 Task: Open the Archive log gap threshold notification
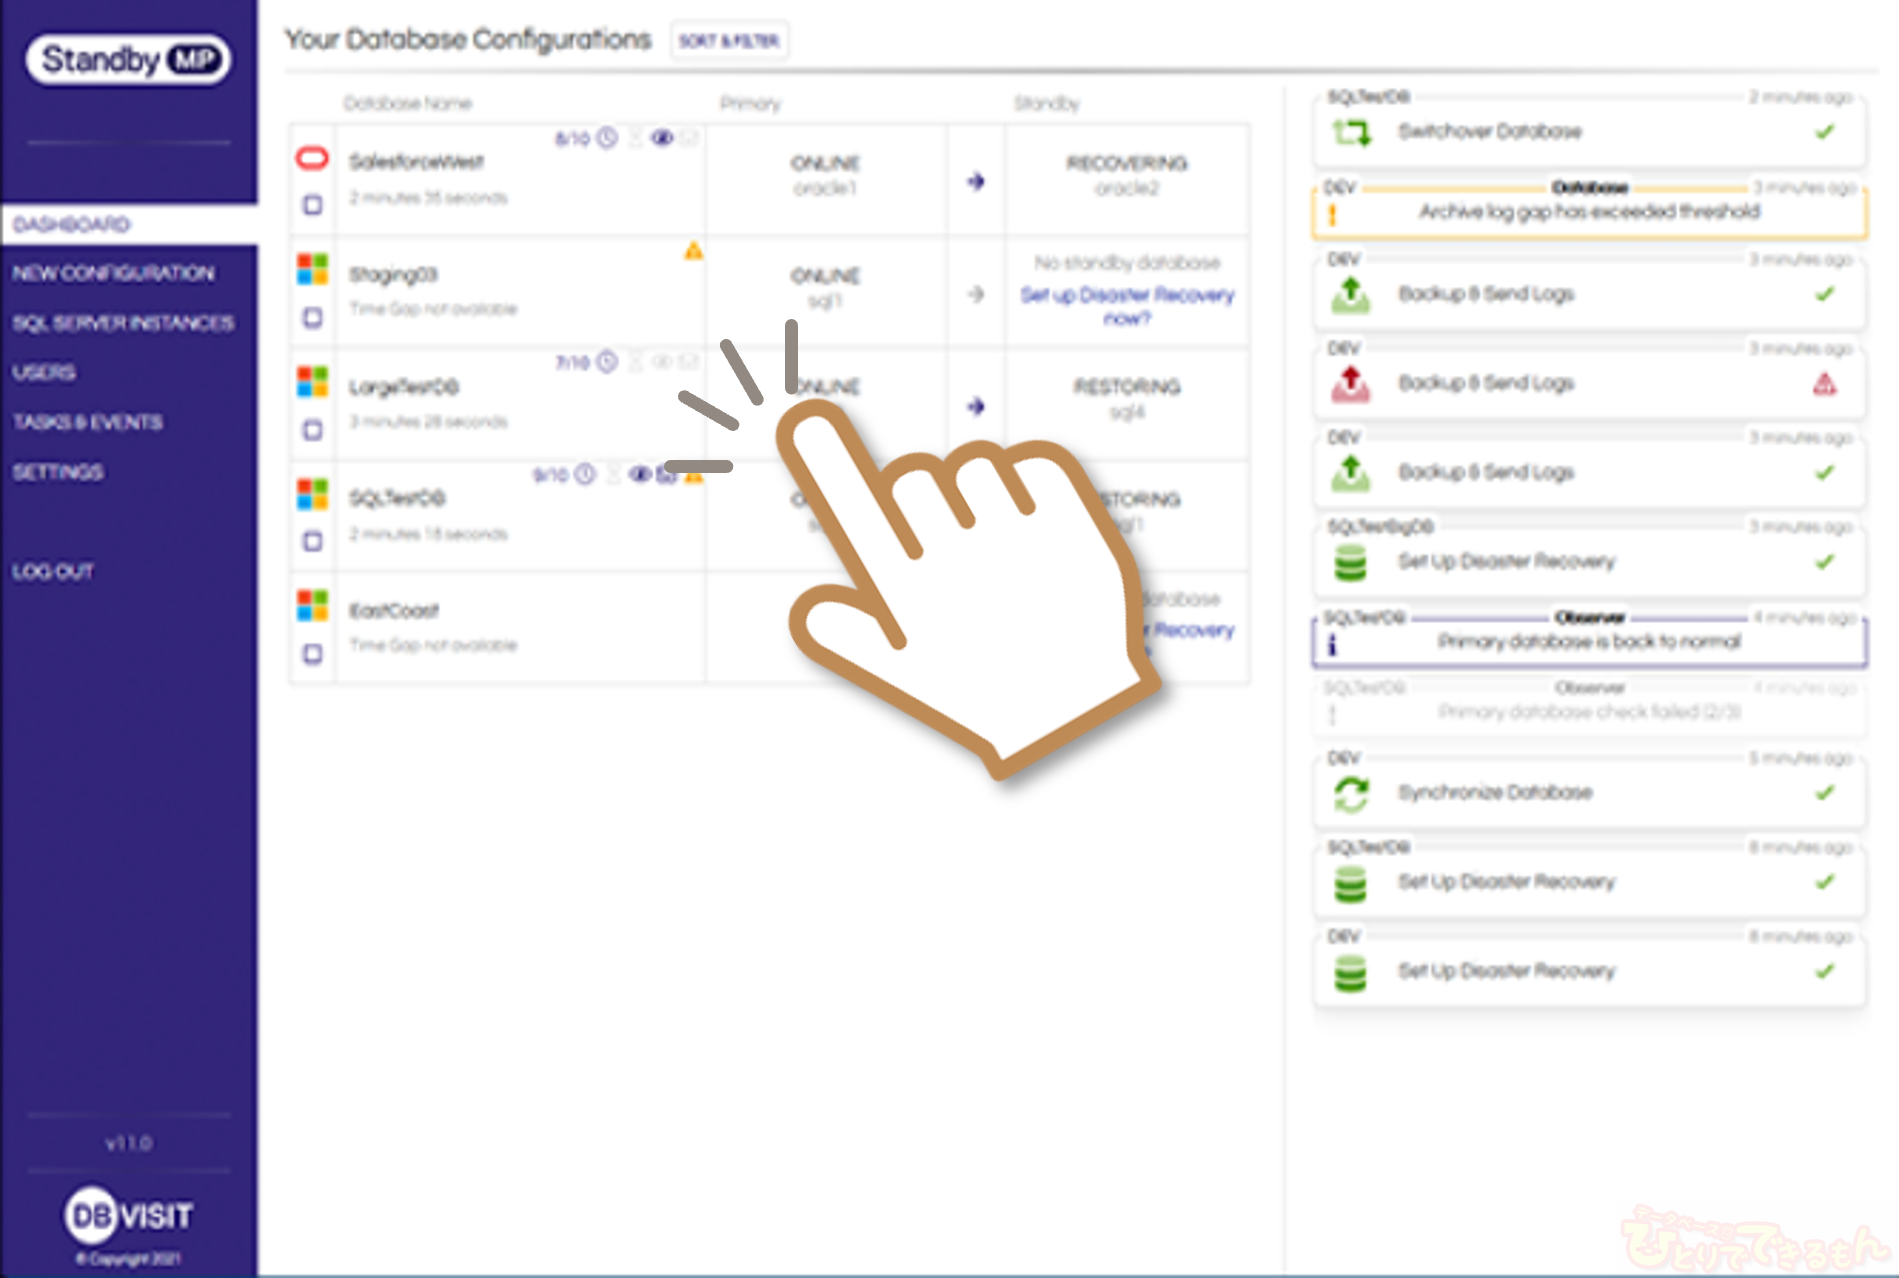[x=1588, y=212]
